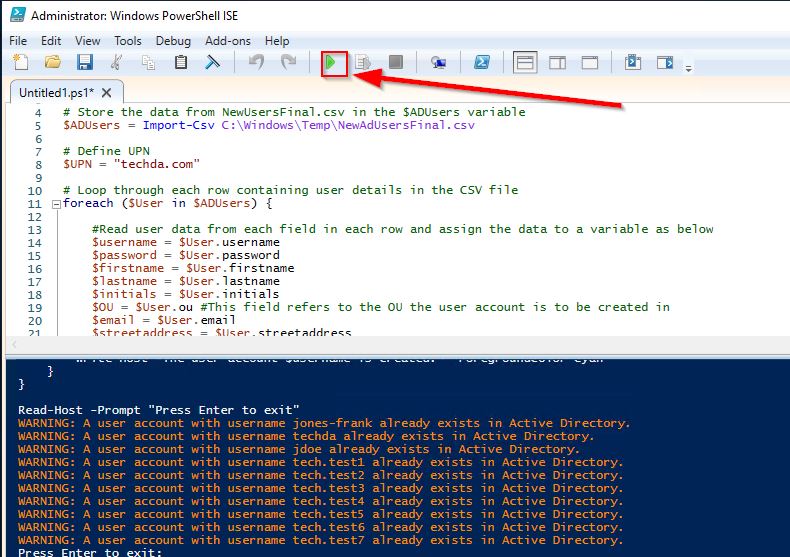The image size is (790, 557).
Task: Stop operation with square icon
Action: [396, 62]
